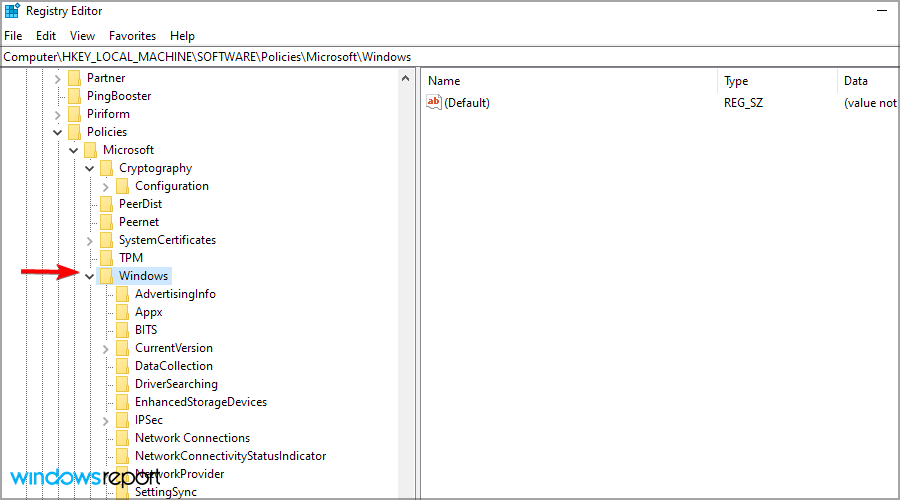Select the Microsoft folder icon
Viewport: 900px width, 500px height.
91,150
